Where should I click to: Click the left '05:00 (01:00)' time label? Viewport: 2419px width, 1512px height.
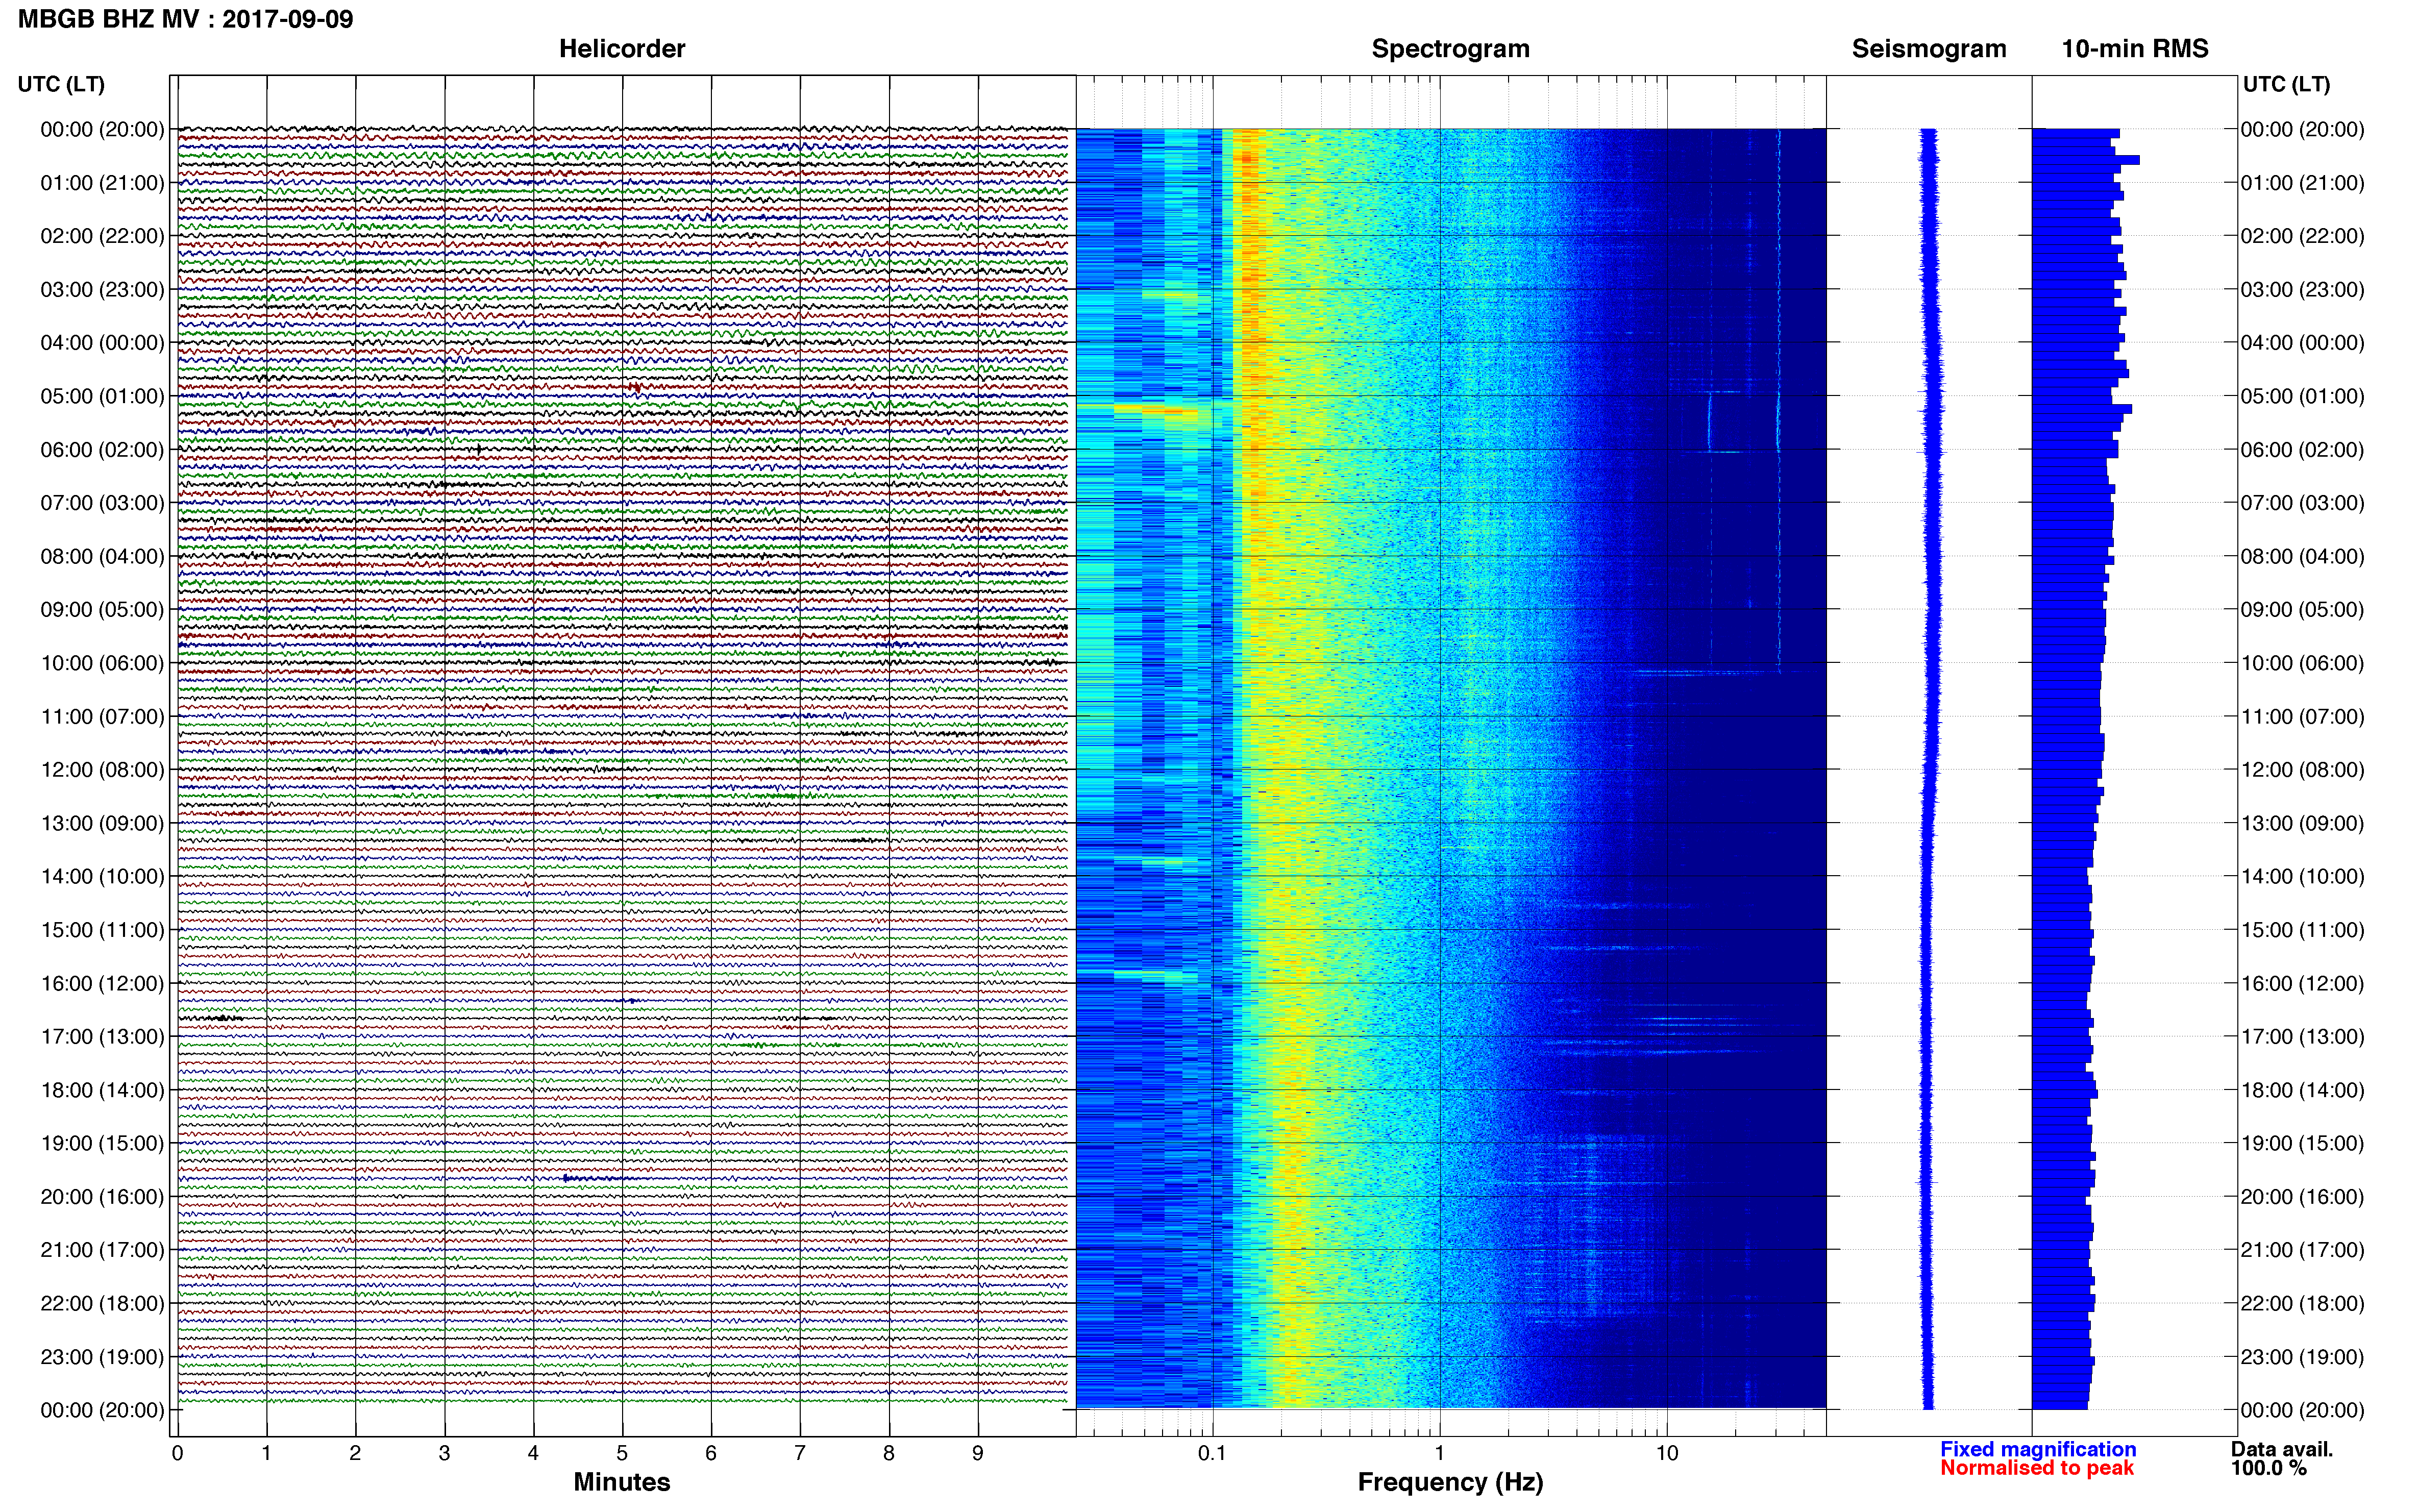click(102, 396)
